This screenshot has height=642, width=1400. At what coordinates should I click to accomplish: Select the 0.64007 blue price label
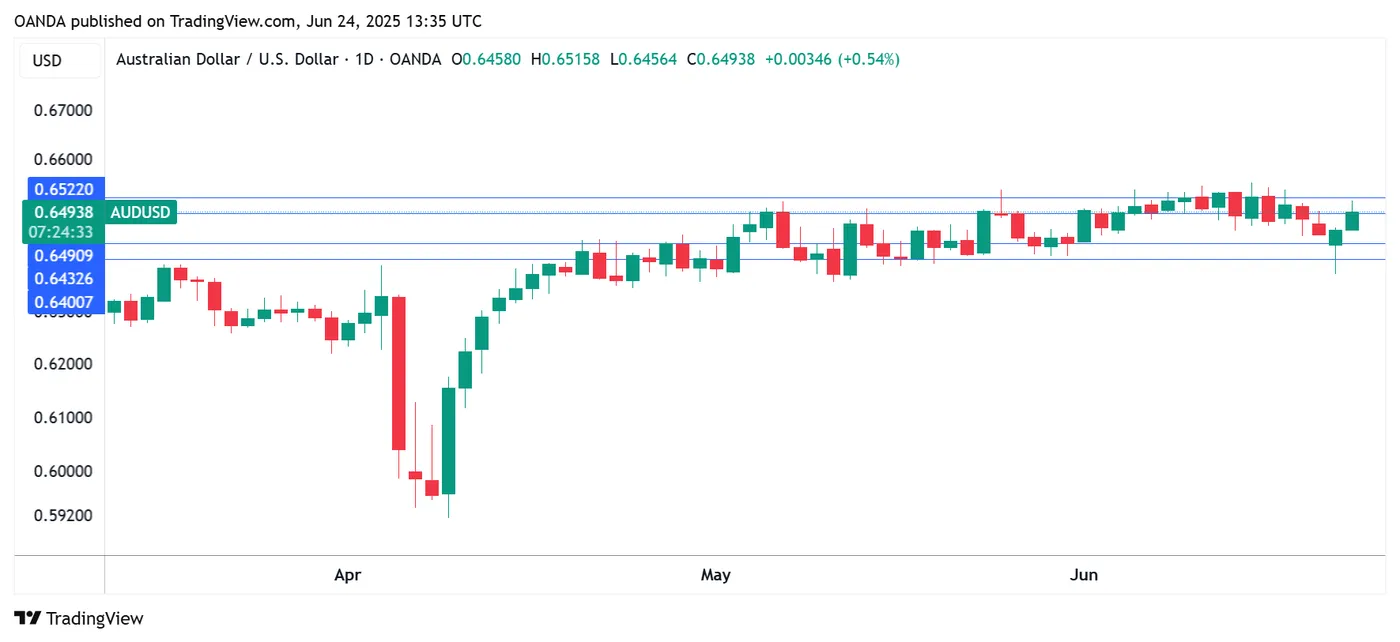[64, 302]
